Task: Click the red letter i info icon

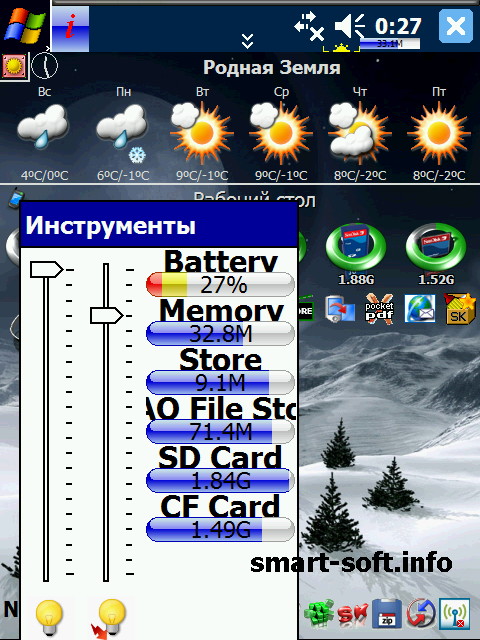Action: tap(70, 29)
